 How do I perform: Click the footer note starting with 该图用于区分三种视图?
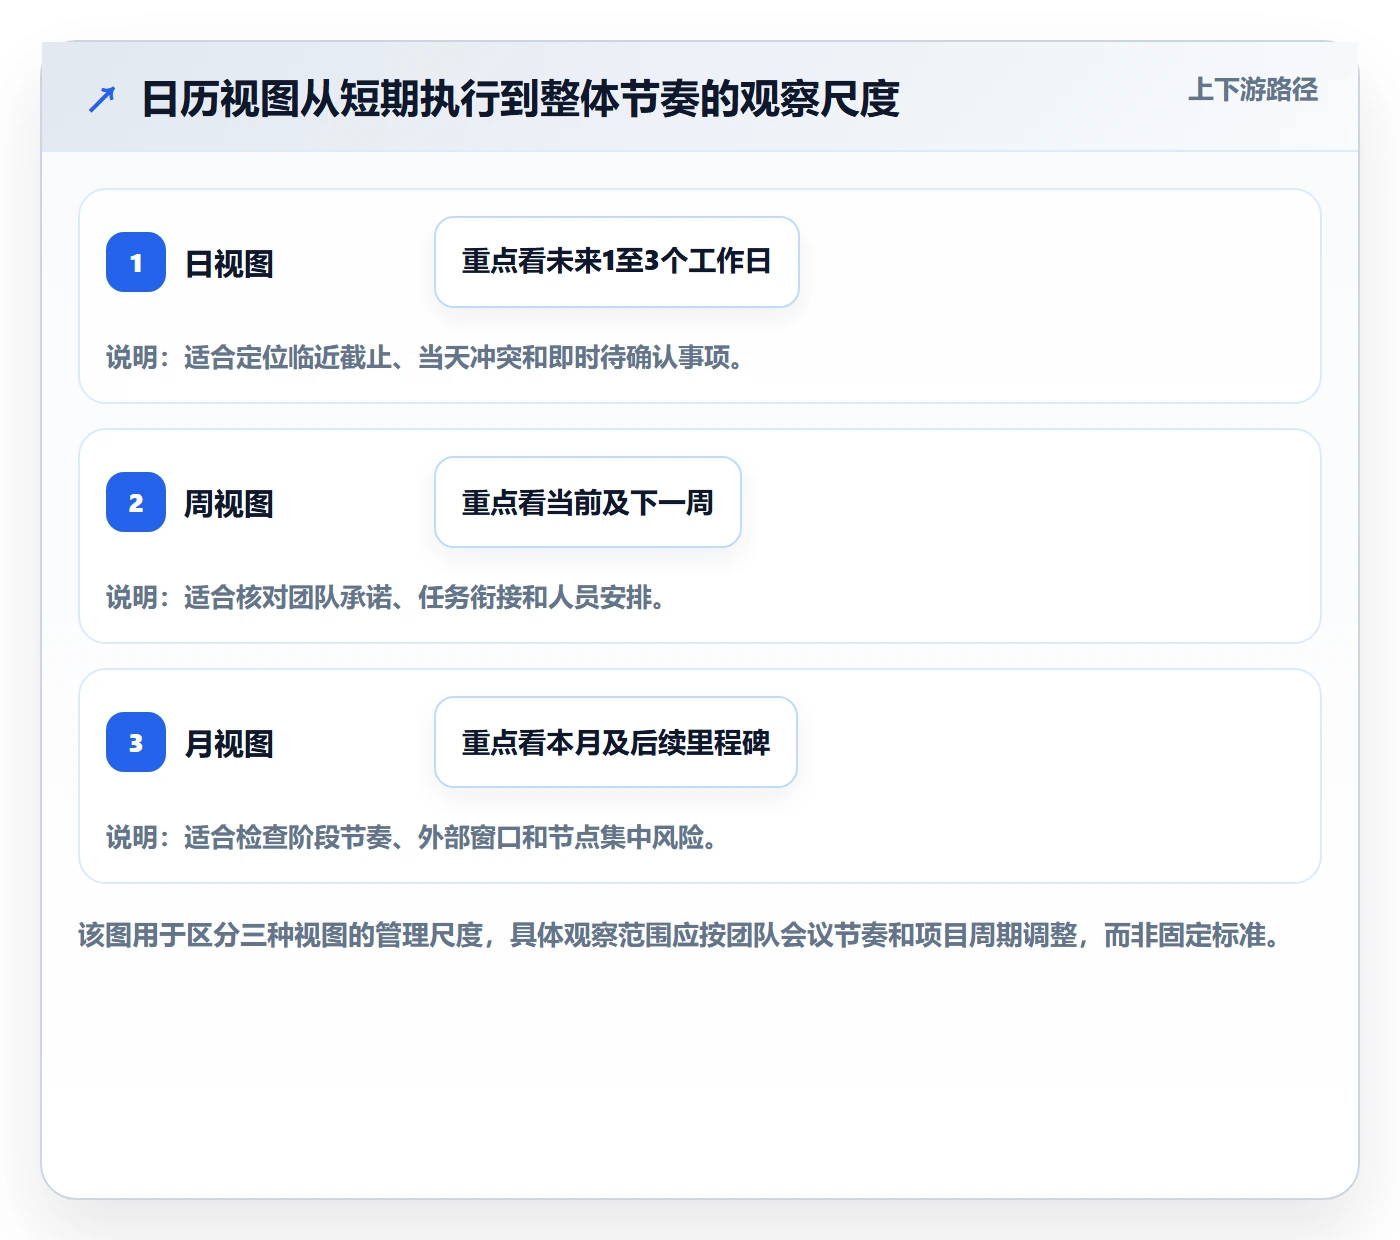click(680, 935)
